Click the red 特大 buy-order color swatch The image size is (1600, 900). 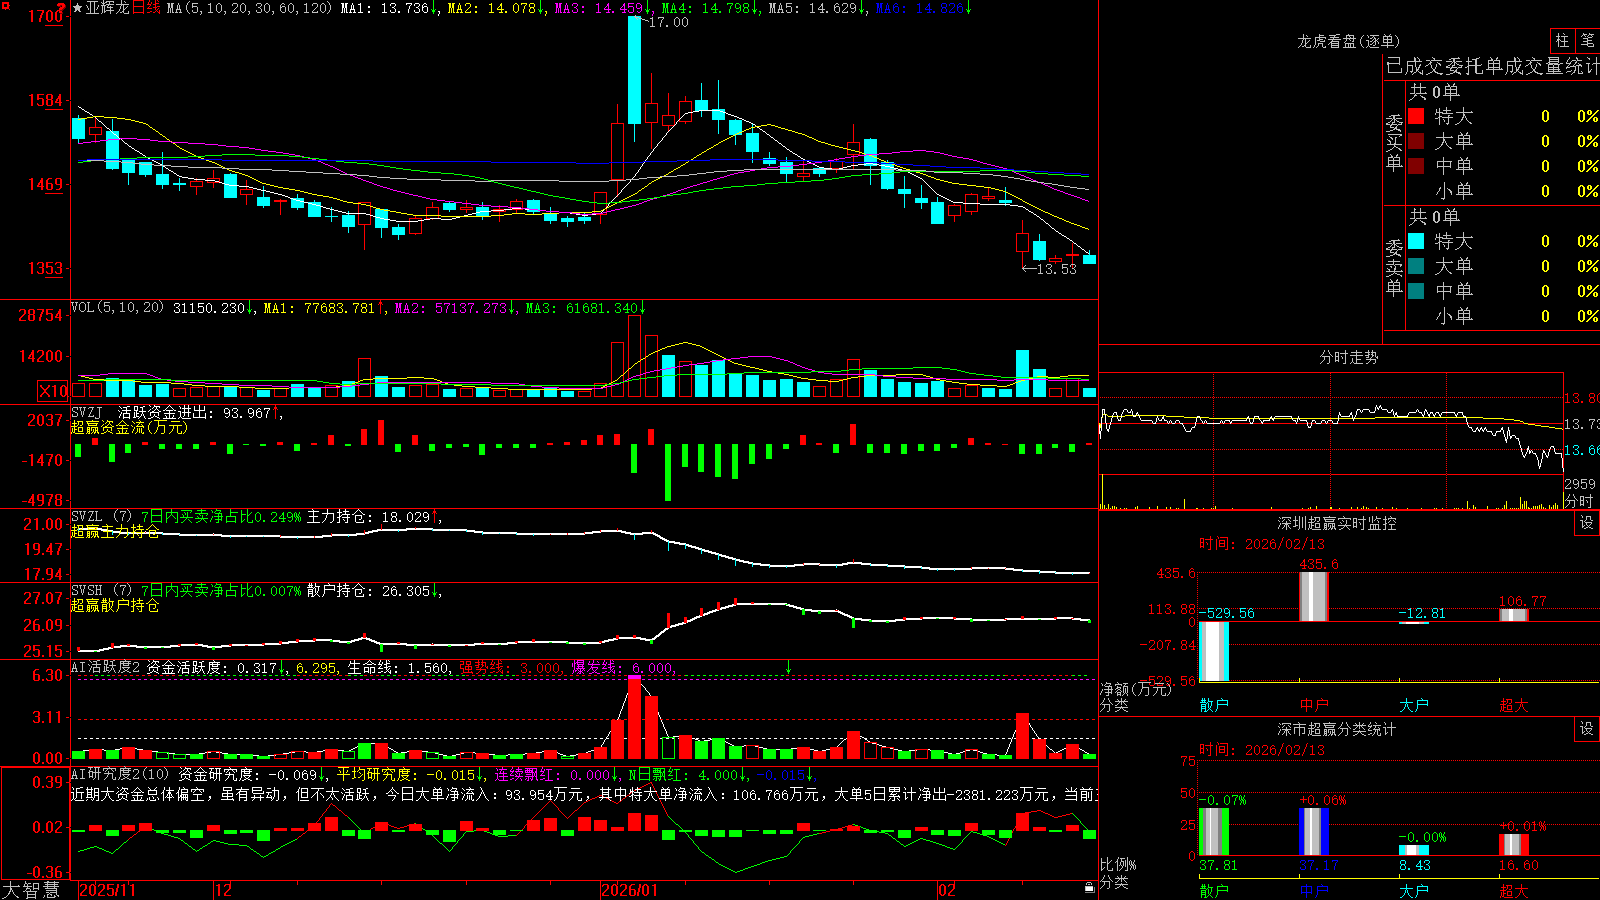click(x=1416, y=116)
